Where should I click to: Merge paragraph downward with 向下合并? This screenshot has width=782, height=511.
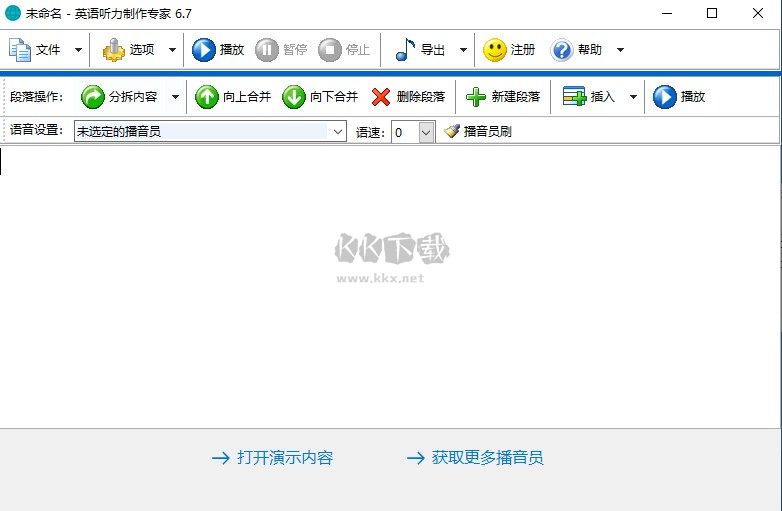294,97
